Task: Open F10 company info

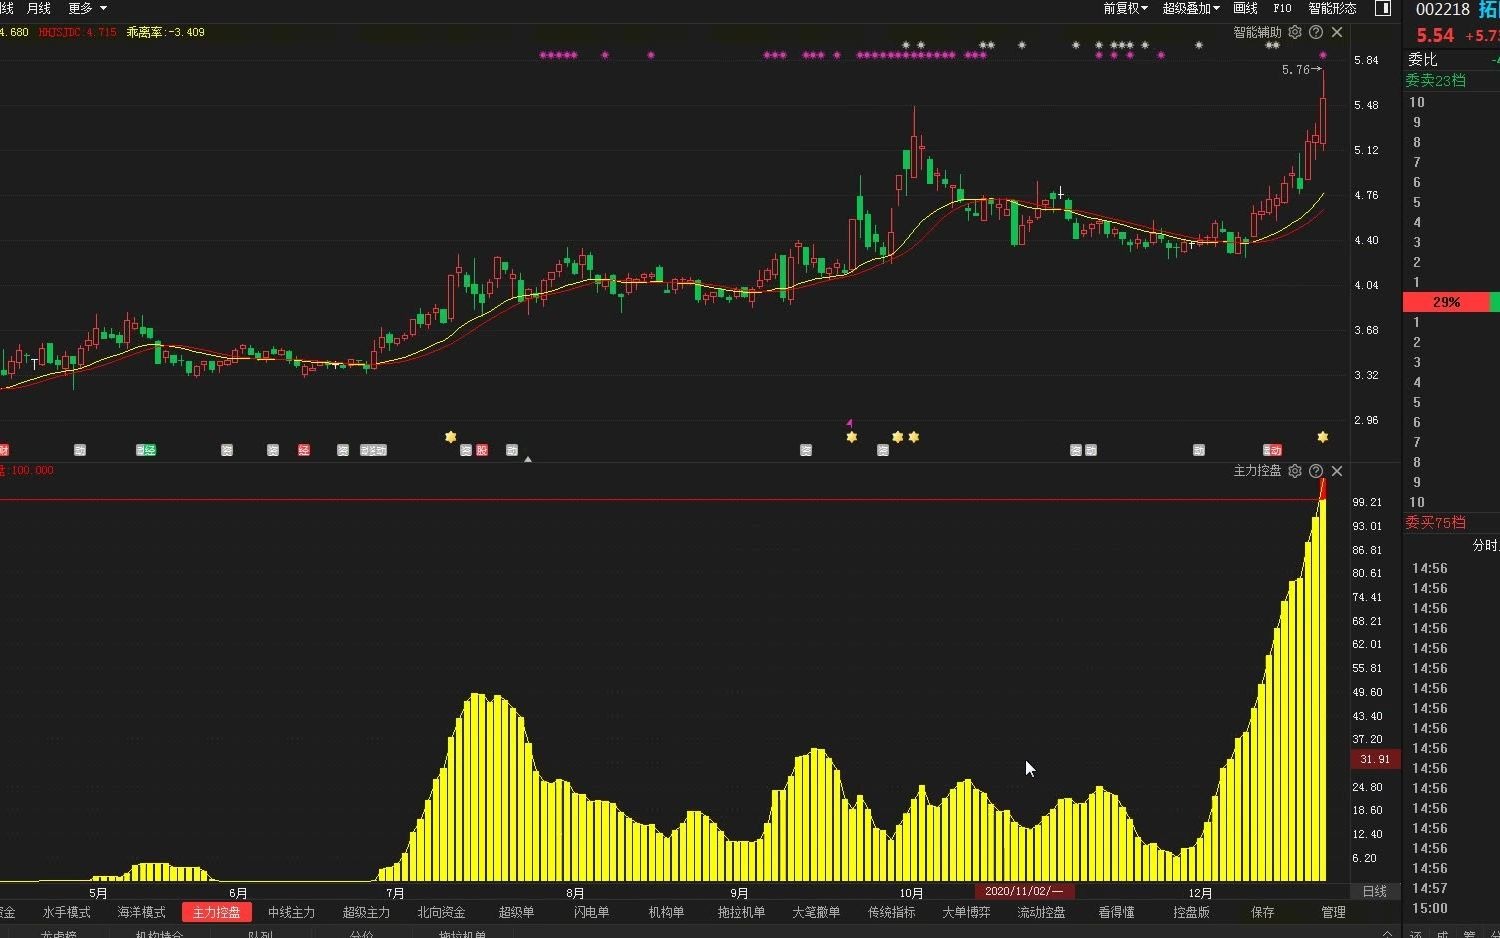Action: 1283,8
